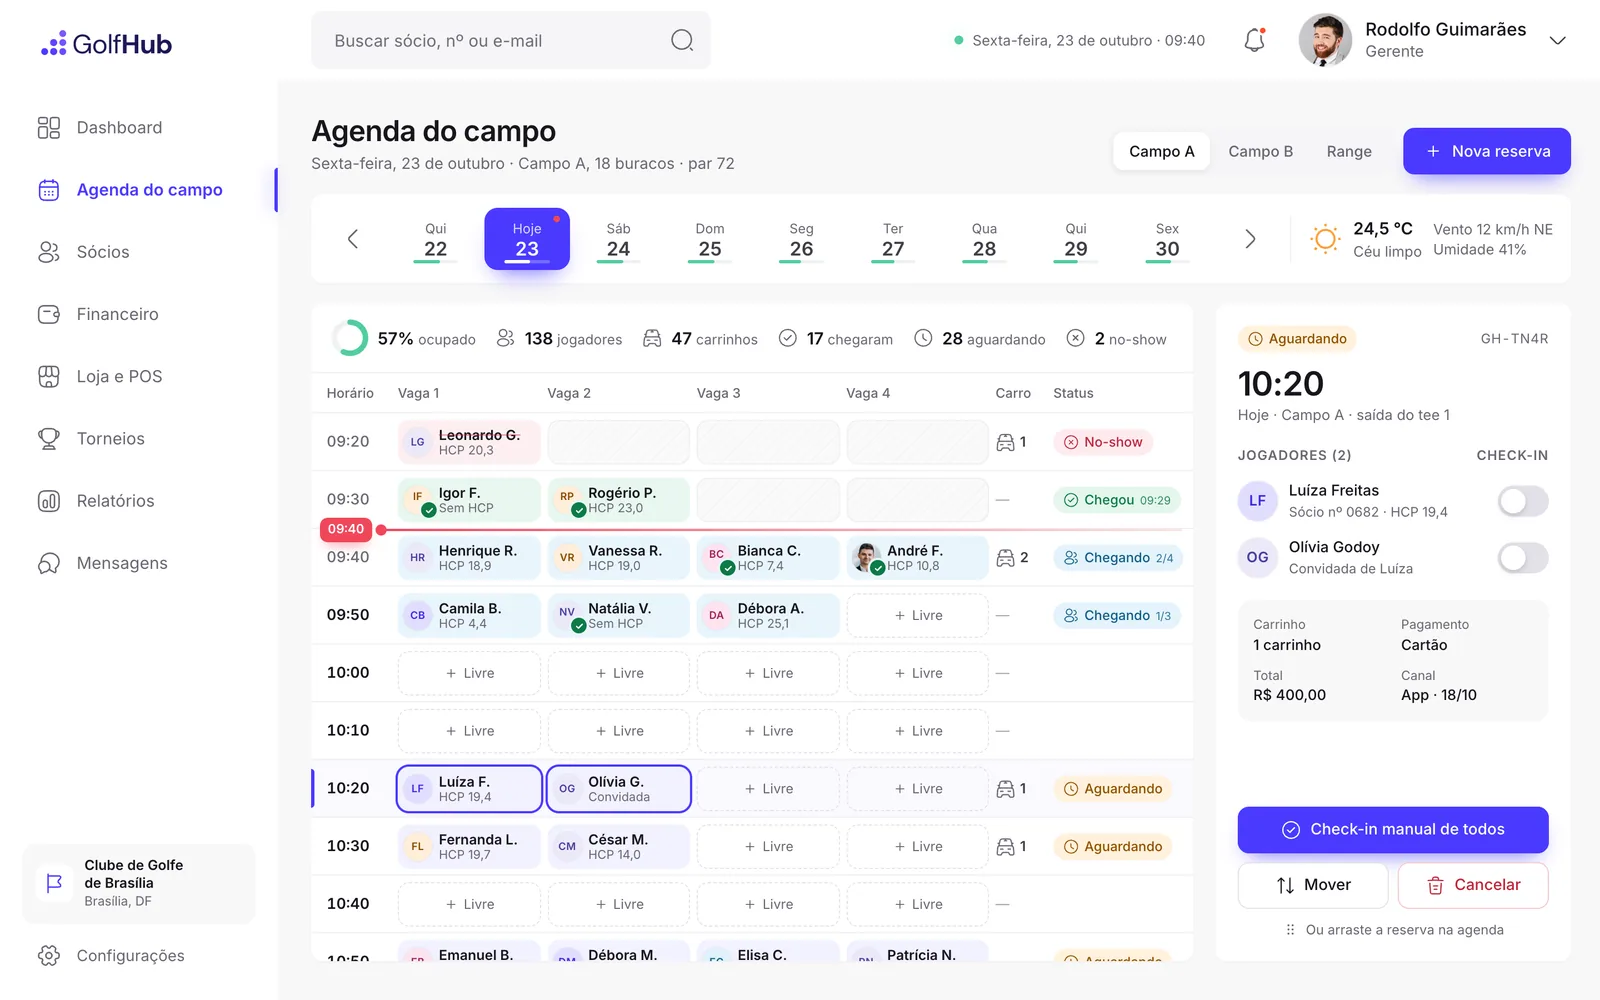Click Livre in Vaga 4 at 09:50
Screen dimensions: 1600x1000
[918, 616]
